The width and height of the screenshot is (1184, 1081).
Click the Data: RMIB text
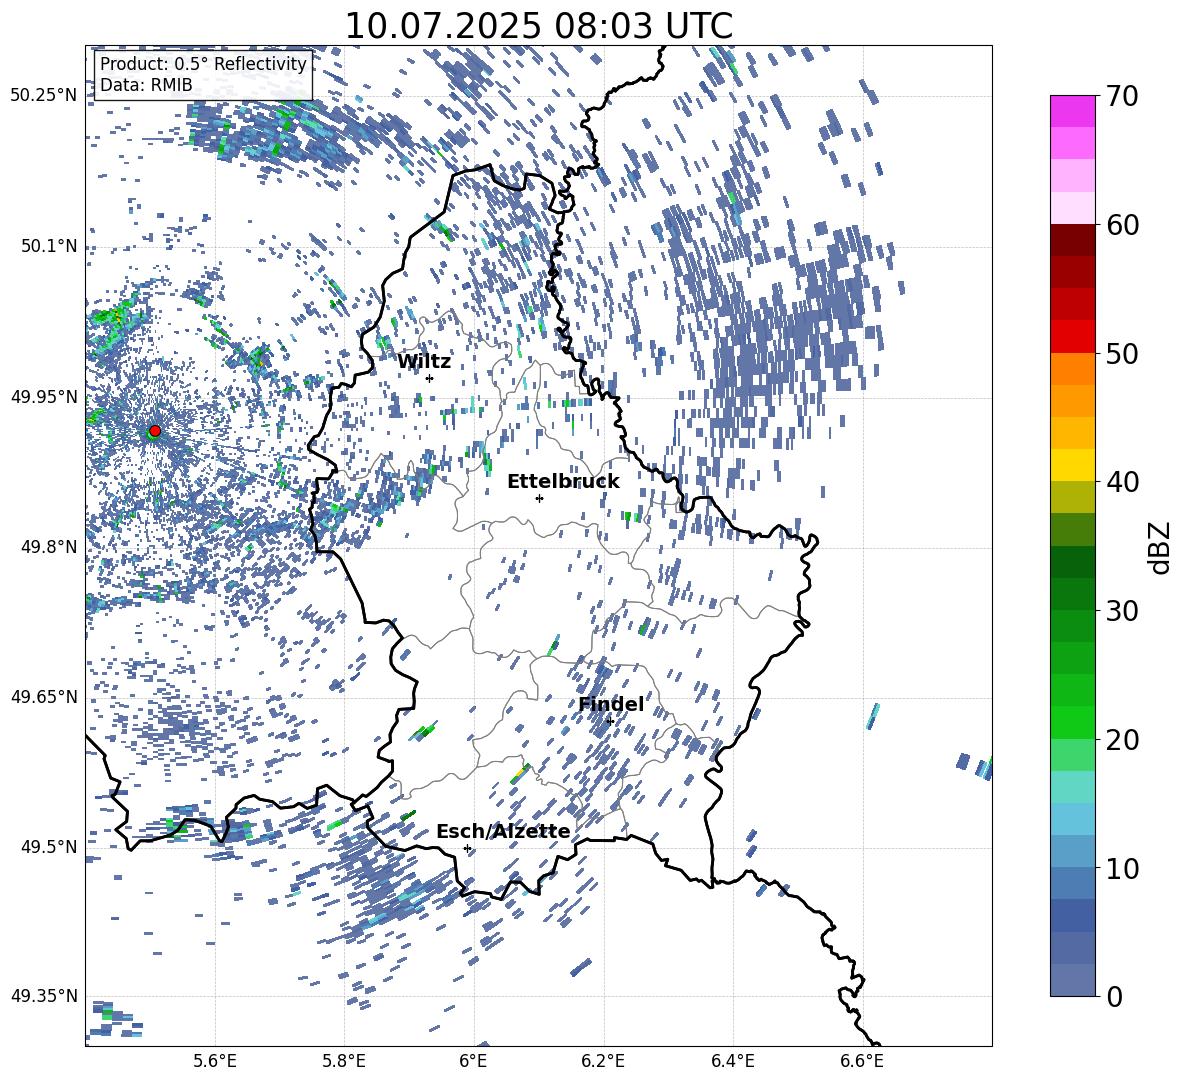146,85
